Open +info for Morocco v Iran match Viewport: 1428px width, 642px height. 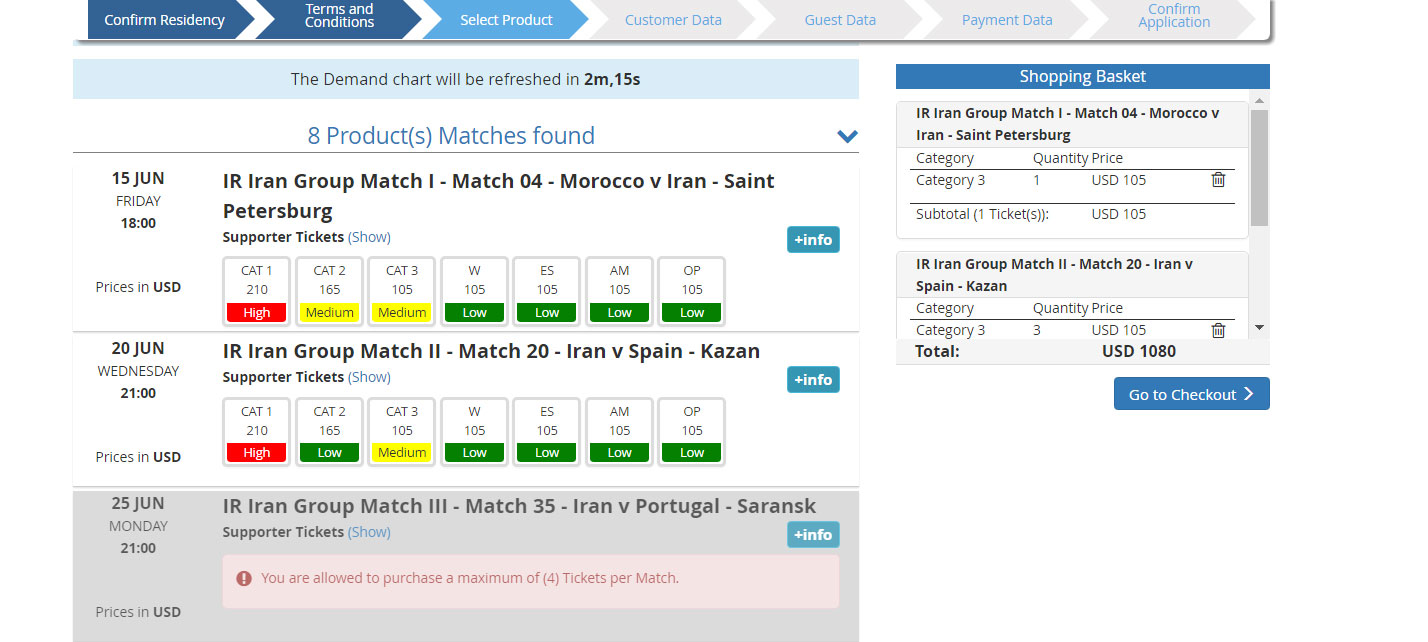(812, 240)
